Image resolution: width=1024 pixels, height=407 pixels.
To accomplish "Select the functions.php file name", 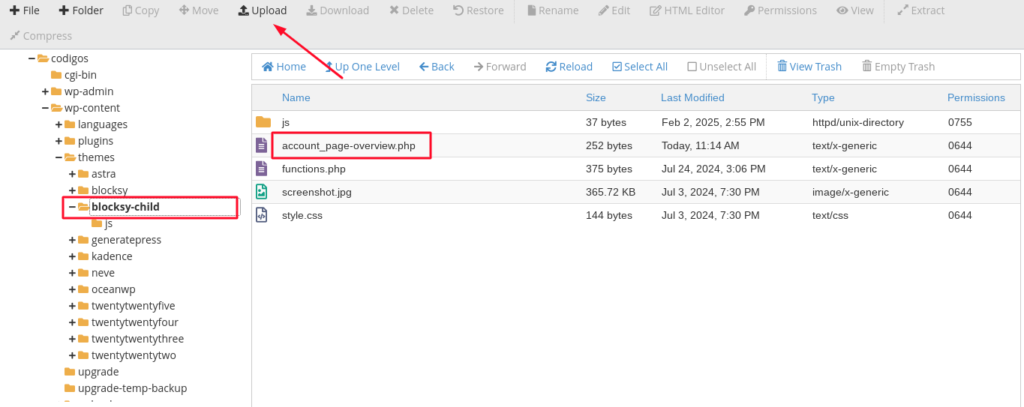I will (313, 169).
